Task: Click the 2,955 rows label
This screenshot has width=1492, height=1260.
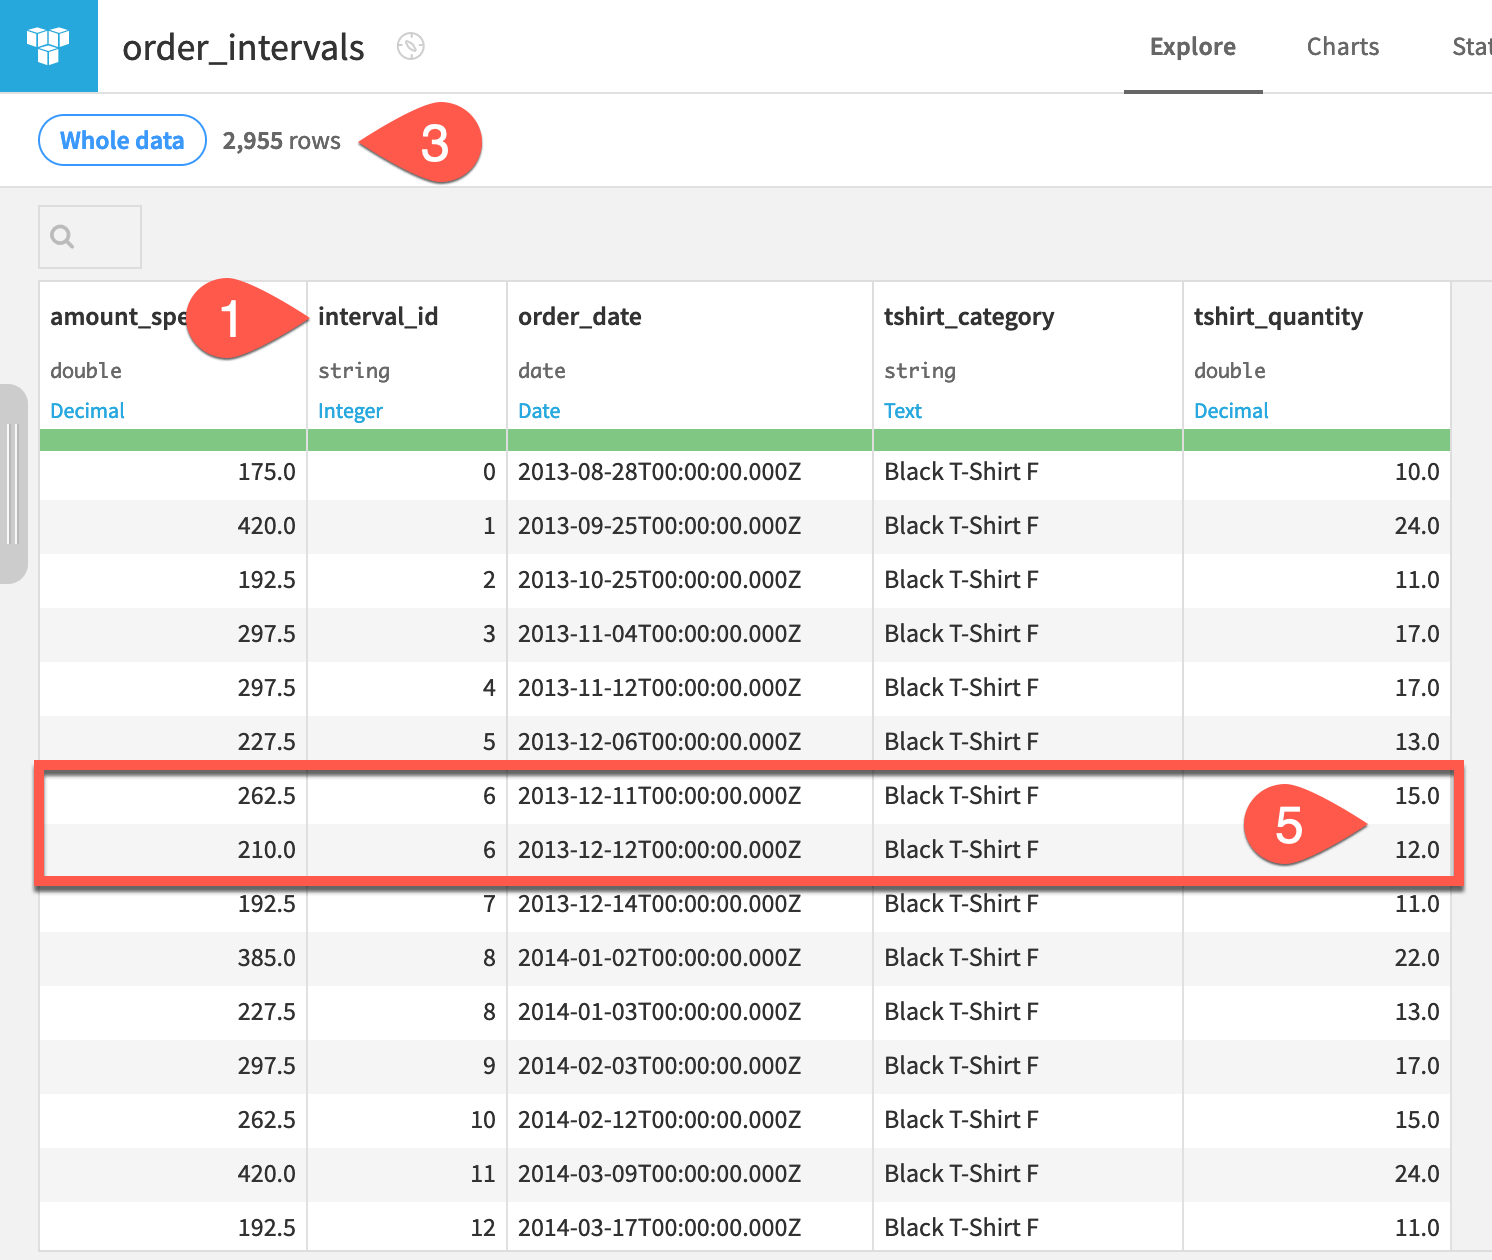Action: tap(281, 140)
